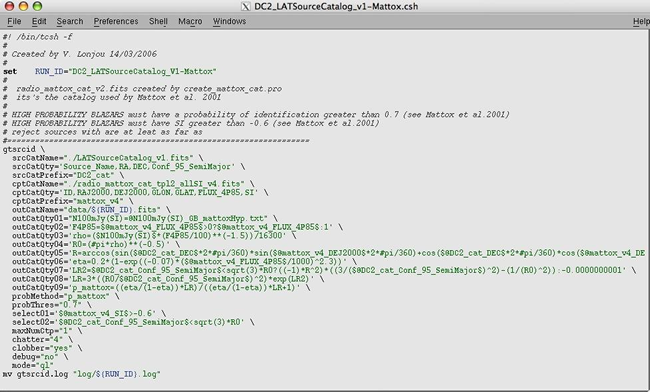Screen dimensions: 650x392
Task: Open the Search menu
Action: (70, 21)
